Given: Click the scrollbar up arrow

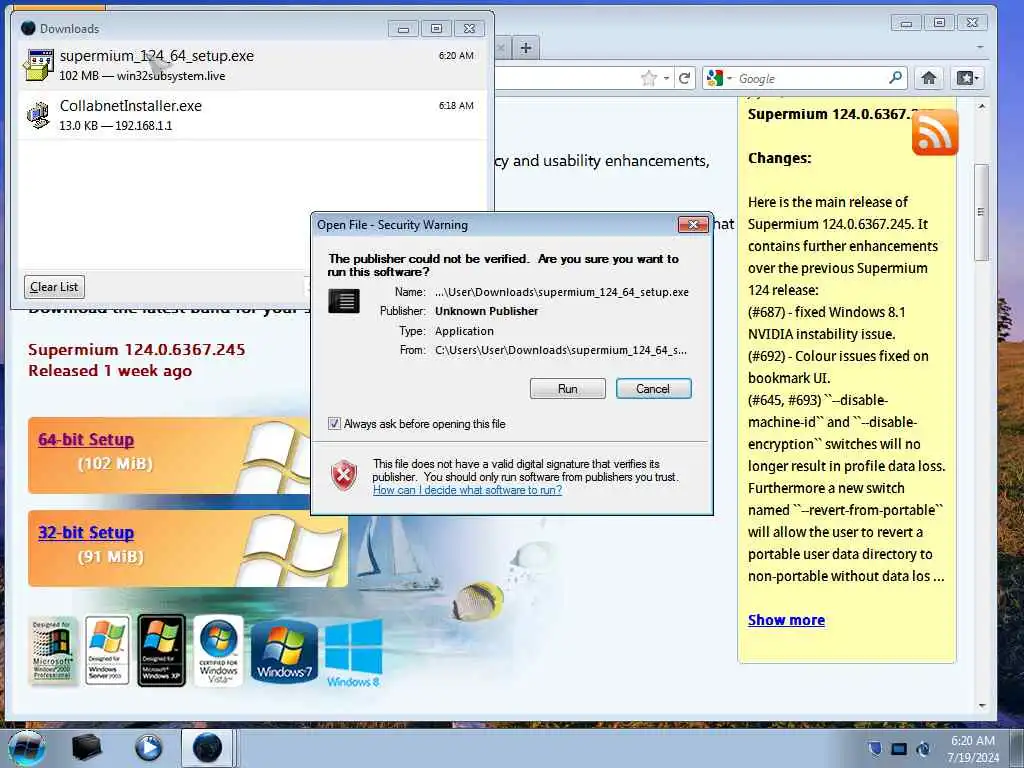Looking at the screenshot, I should 982,106.
